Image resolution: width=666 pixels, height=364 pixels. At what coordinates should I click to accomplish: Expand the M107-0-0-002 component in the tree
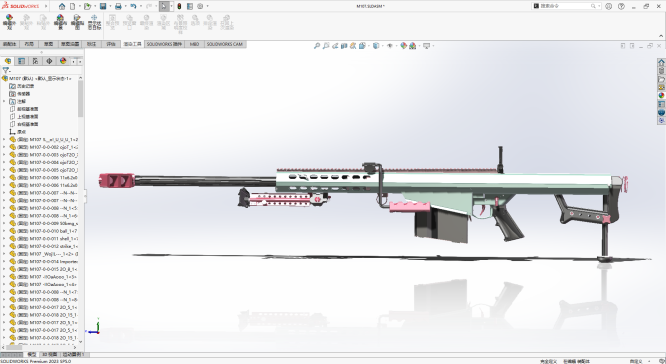click(4, 147)
